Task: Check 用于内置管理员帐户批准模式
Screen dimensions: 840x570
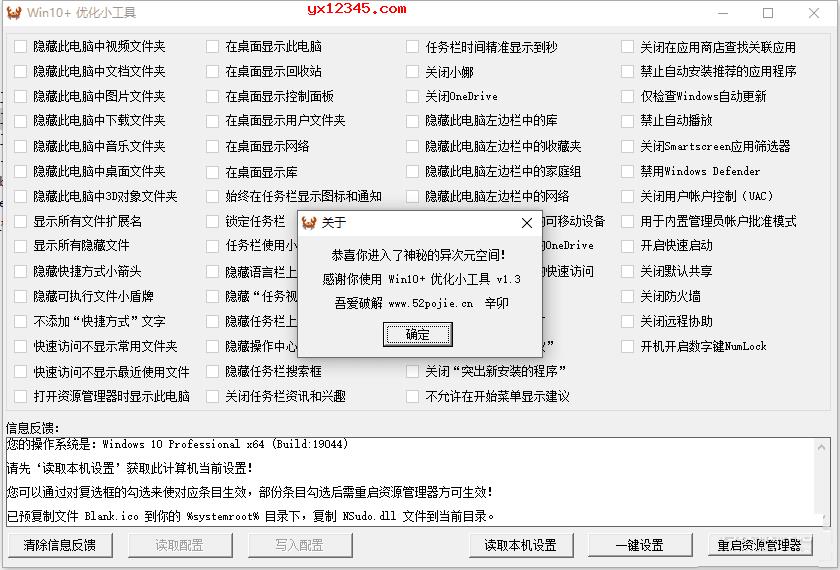Action: click(627, 221)
